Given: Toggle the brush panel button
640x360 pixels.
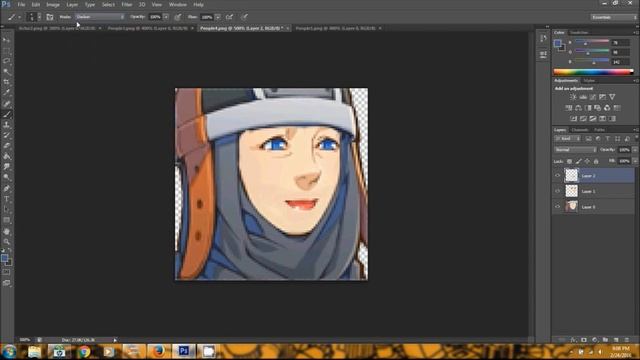Looking at the screenshot, I should tap(50, 17).
